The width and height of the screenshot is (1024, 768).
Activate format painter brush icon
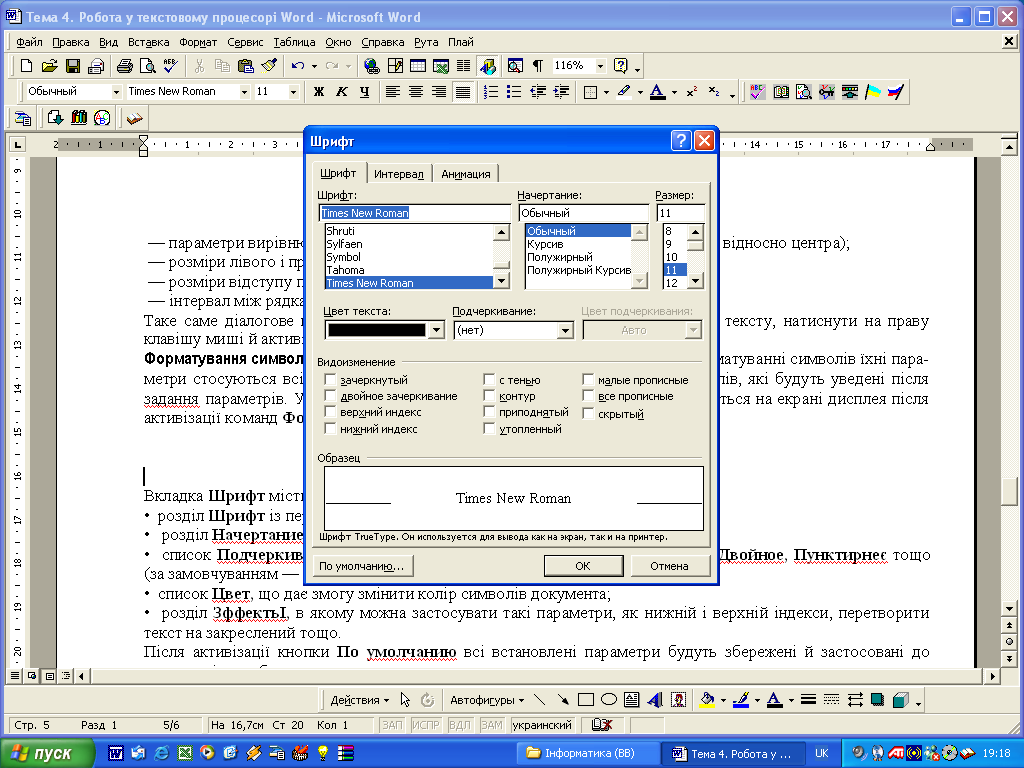pos(268,66)
